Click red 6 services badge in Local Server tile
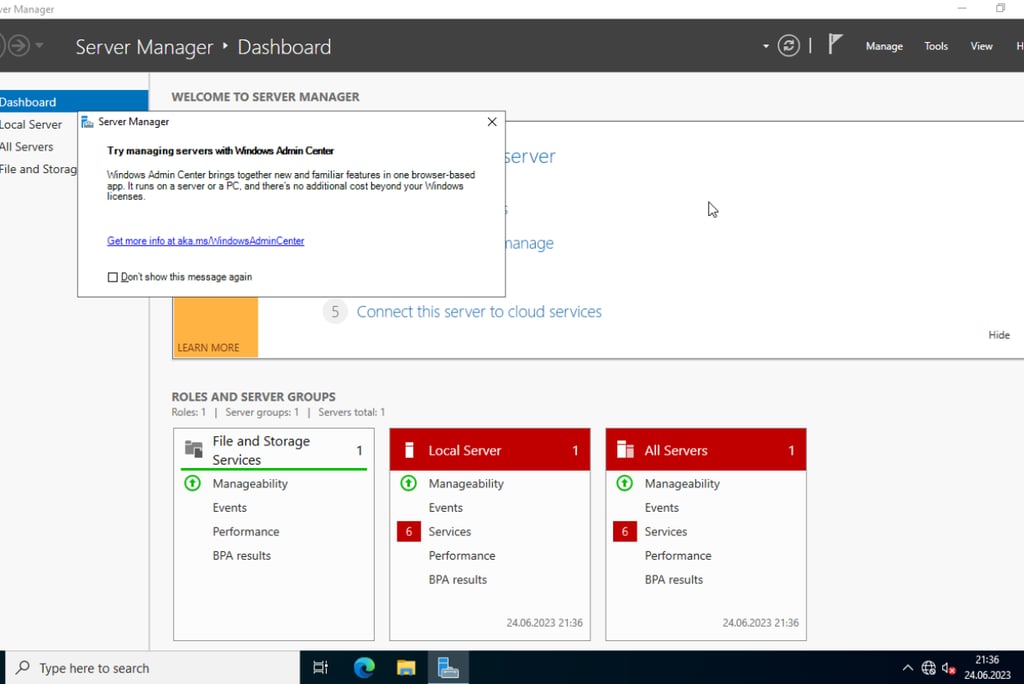The width and height of the screenshot is (1024, 684). click(x=409, y=532)
